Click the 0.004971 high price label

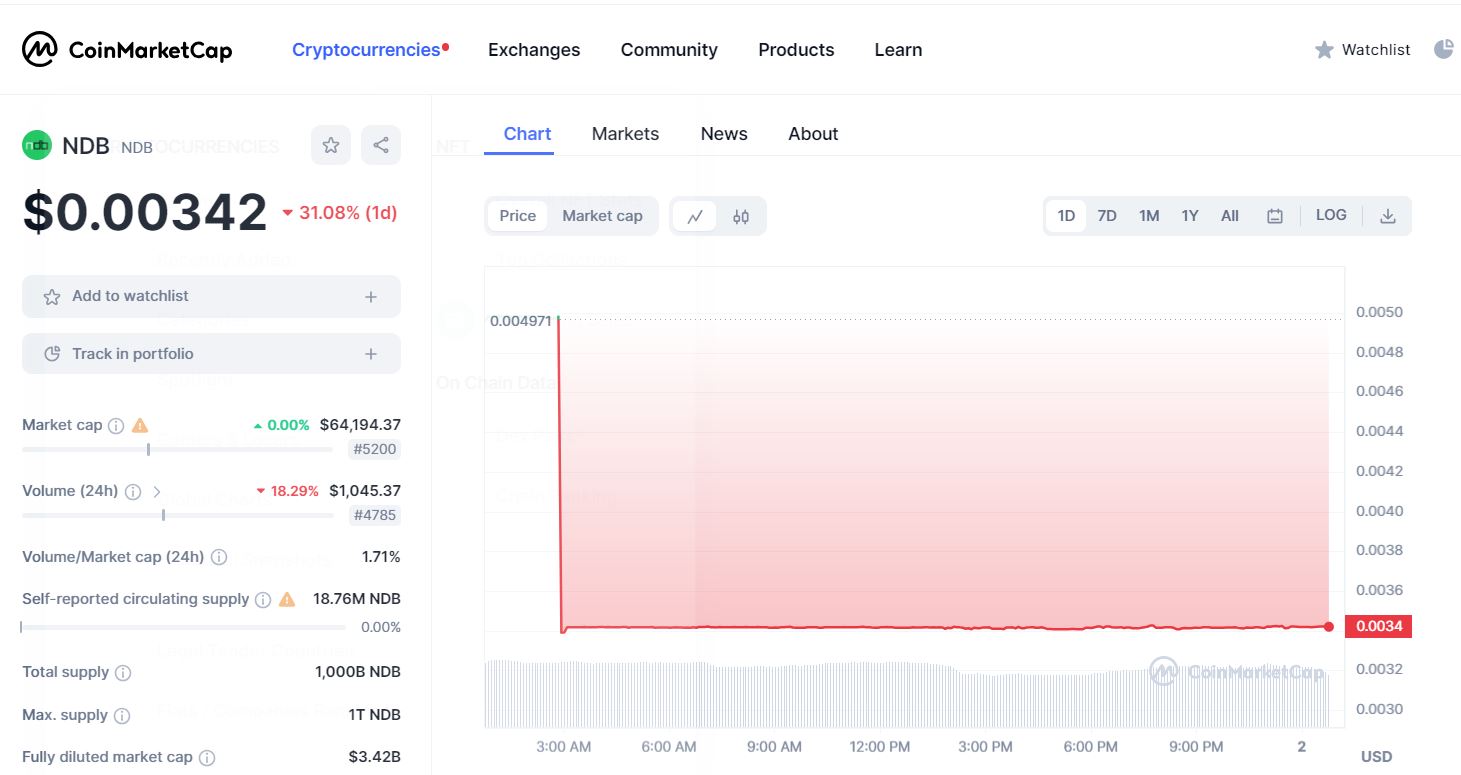pos(520,321)
